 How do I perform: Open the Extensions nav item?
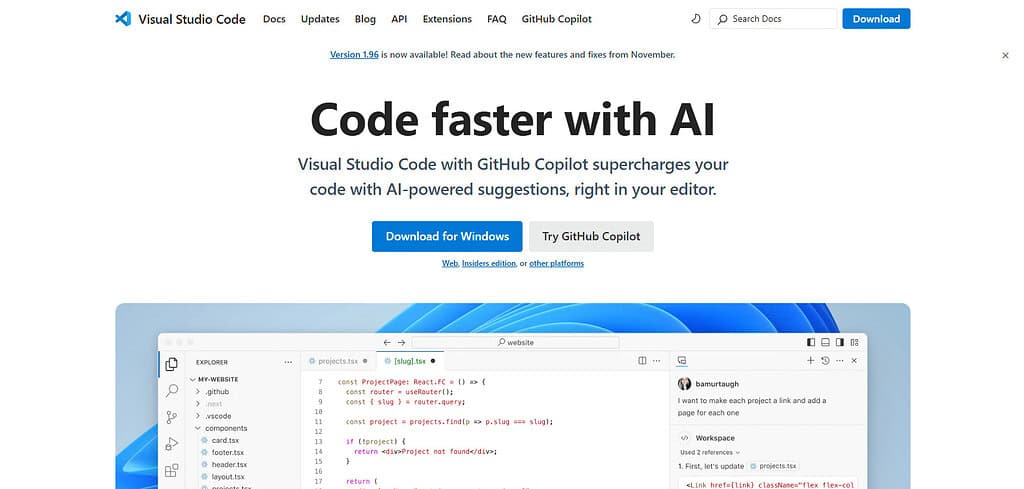click(447, 19)
